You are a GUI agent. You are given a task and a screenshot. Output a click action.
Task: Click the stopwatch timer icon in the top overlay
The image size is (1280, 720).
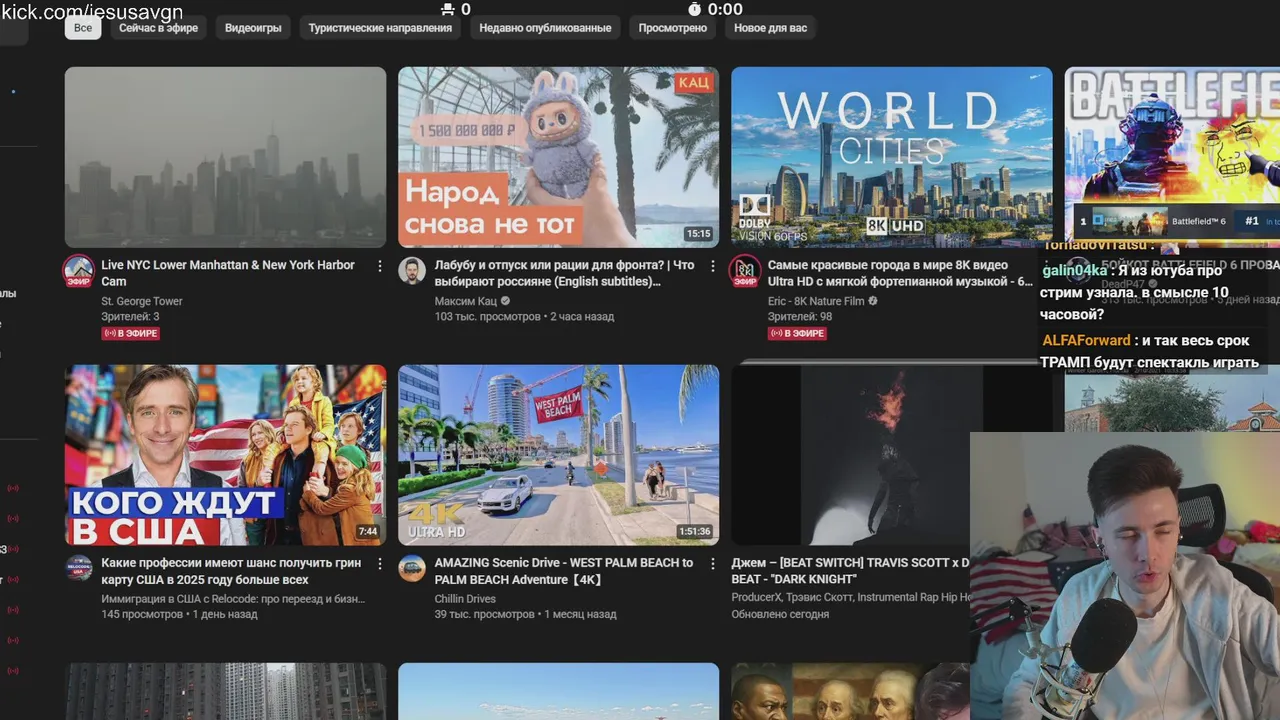pos(695,9)
